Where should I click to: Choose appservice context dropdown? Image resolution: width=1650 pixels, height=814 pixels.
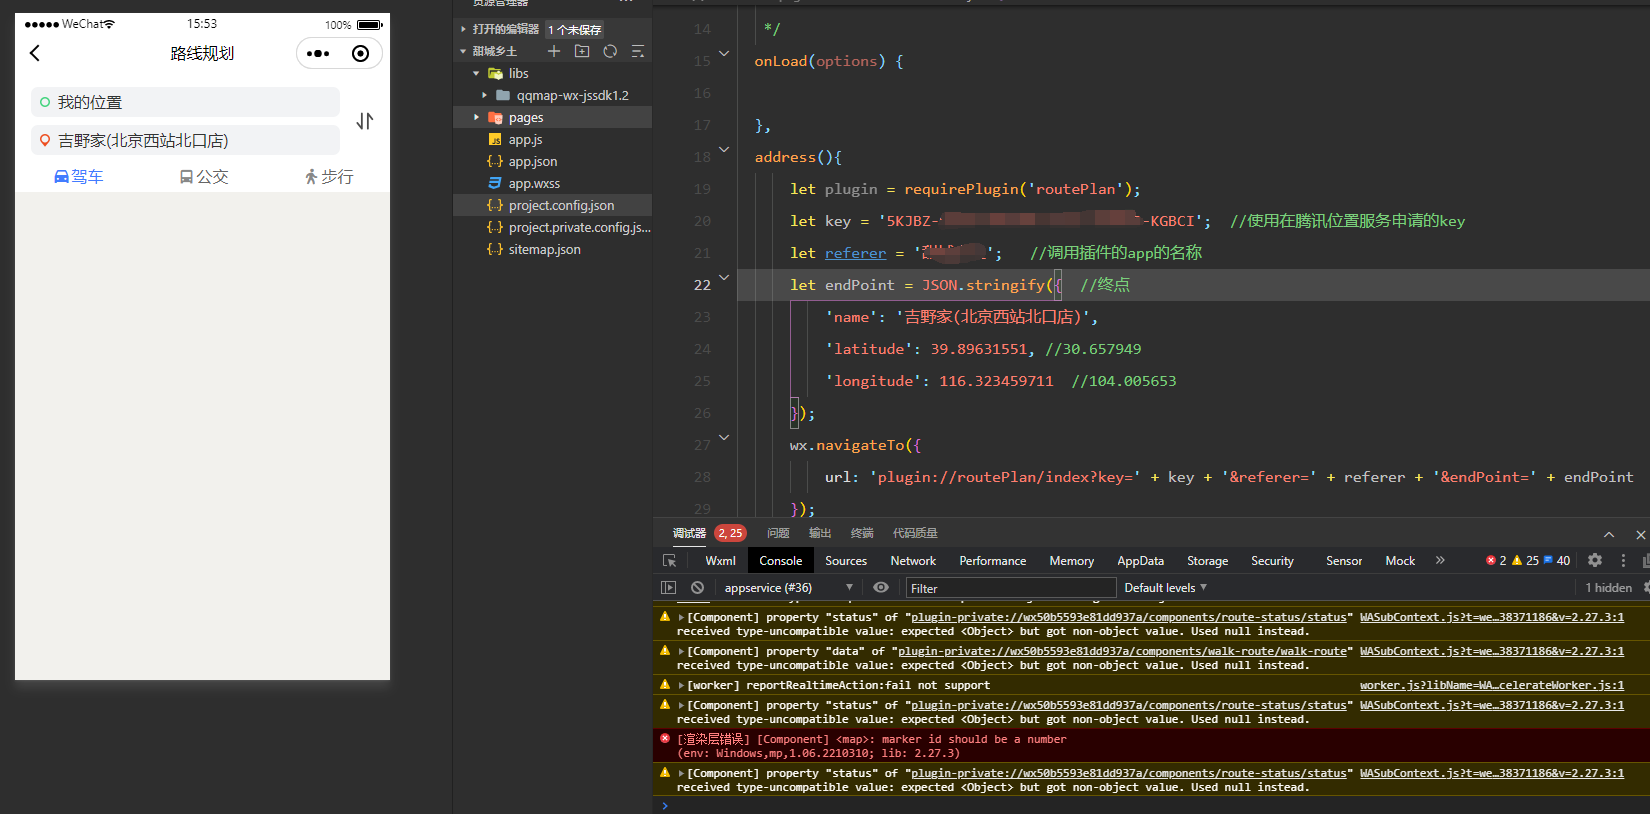pos(788,588)
